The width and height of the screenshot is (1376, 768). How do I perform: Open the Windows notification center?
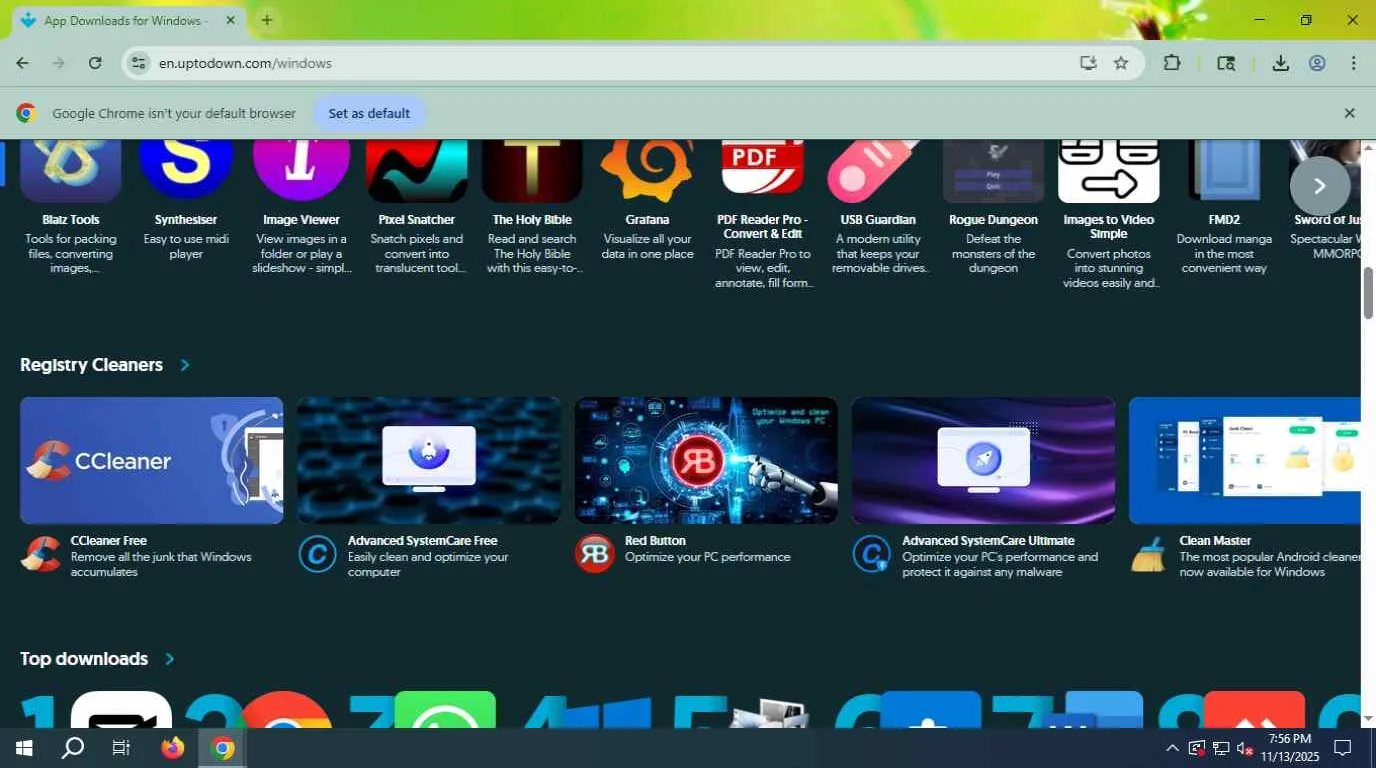(1343, 748)
